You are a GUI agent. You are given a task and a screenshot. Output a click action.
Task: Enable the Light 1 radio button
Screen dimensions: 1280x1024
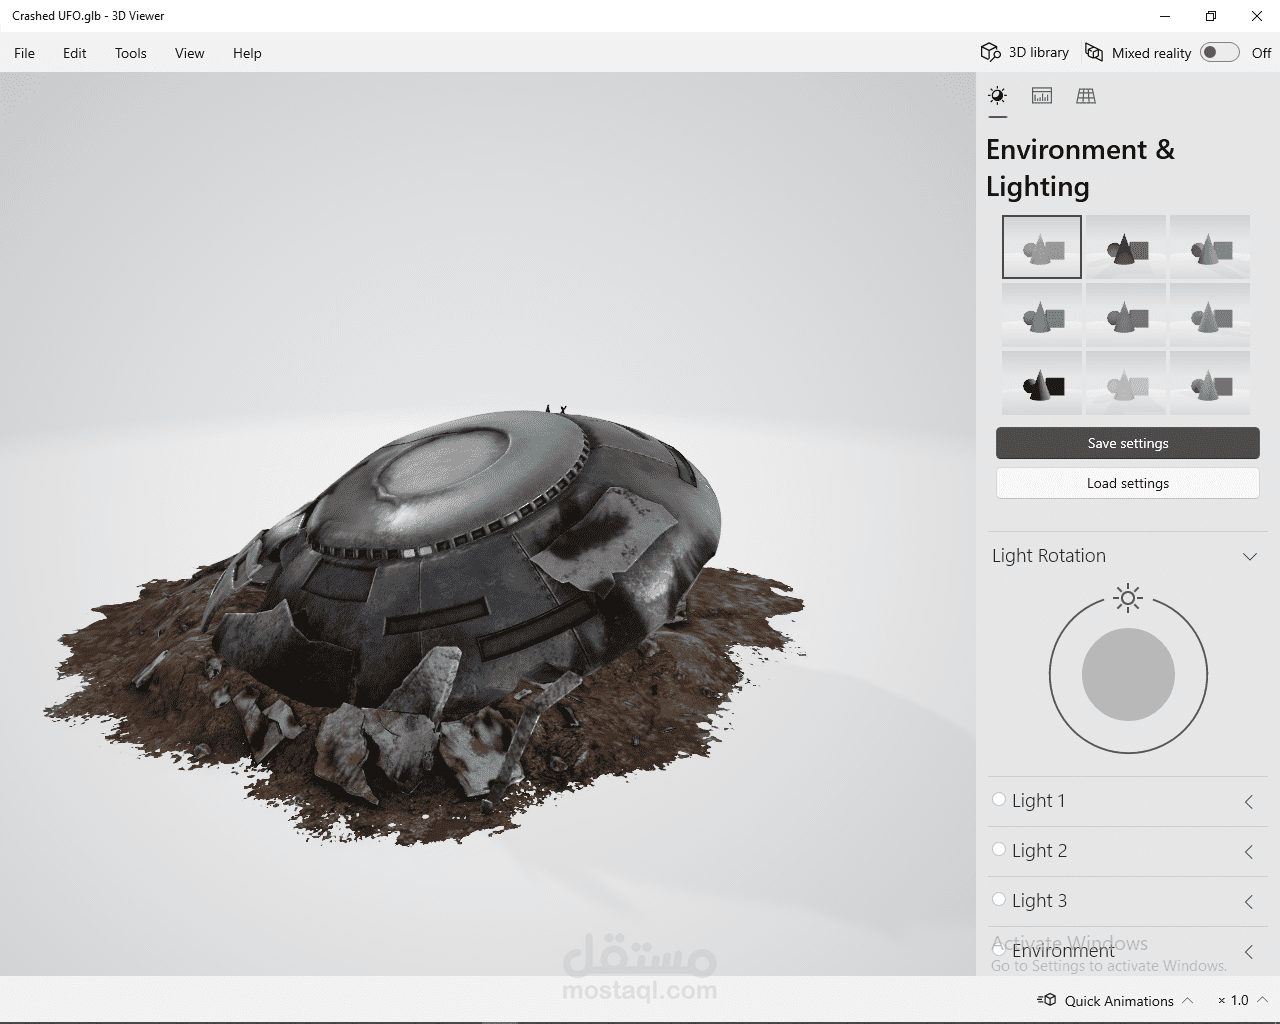tap(998, 799)
